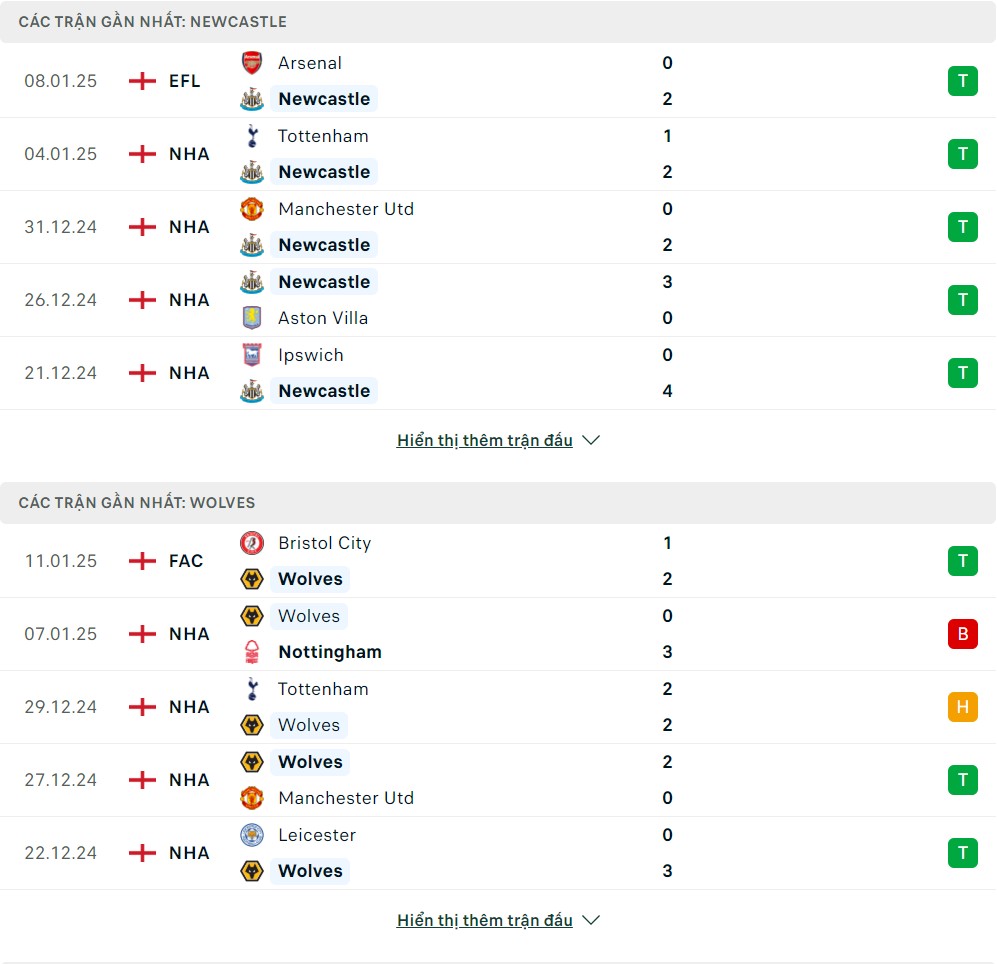Open the Tottenham vs Wolves match row
This screenshot has width=997, height=964.
click(x=498, y=707)
